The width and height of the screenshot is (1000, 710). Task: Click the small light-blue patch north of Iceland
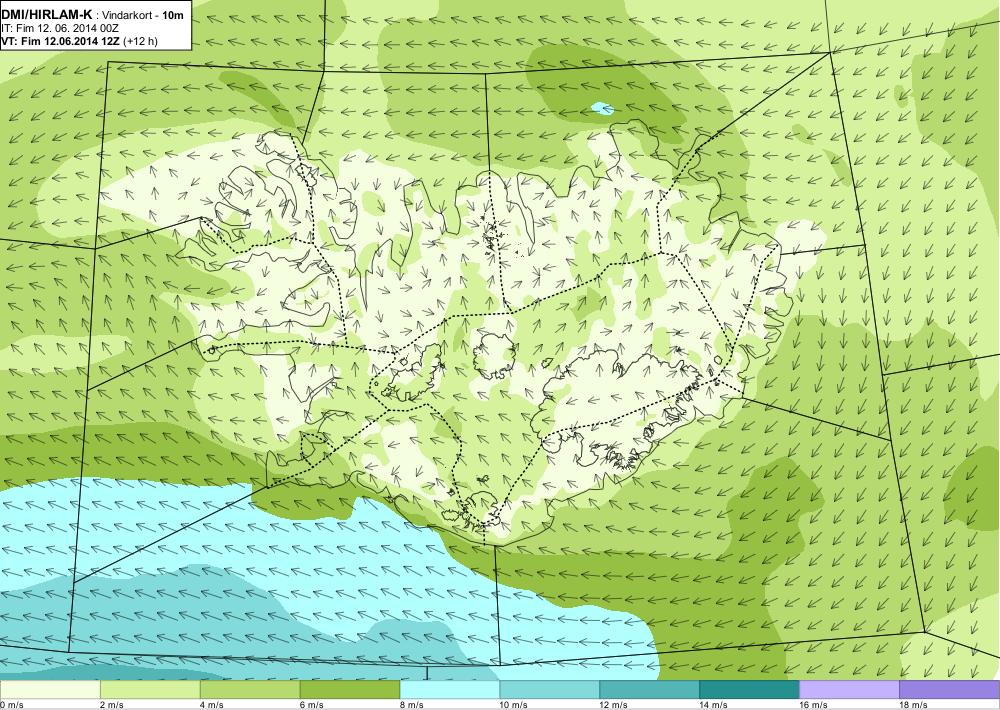[x=603, y=108]
